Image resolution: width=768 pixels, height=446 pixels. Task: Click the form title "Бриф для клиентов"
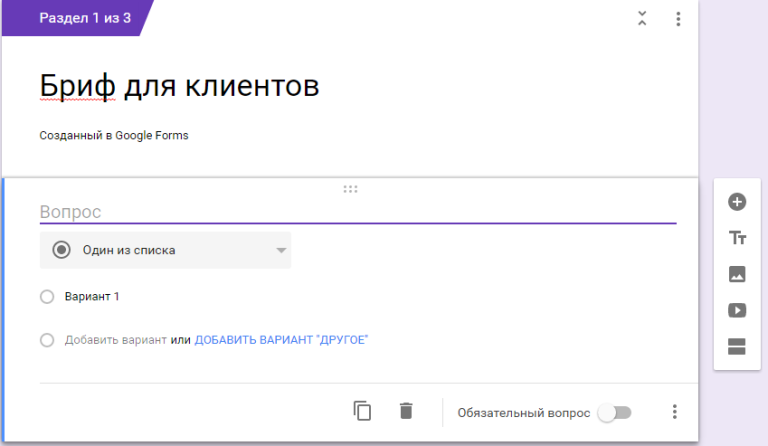click(x=180, y=86)
